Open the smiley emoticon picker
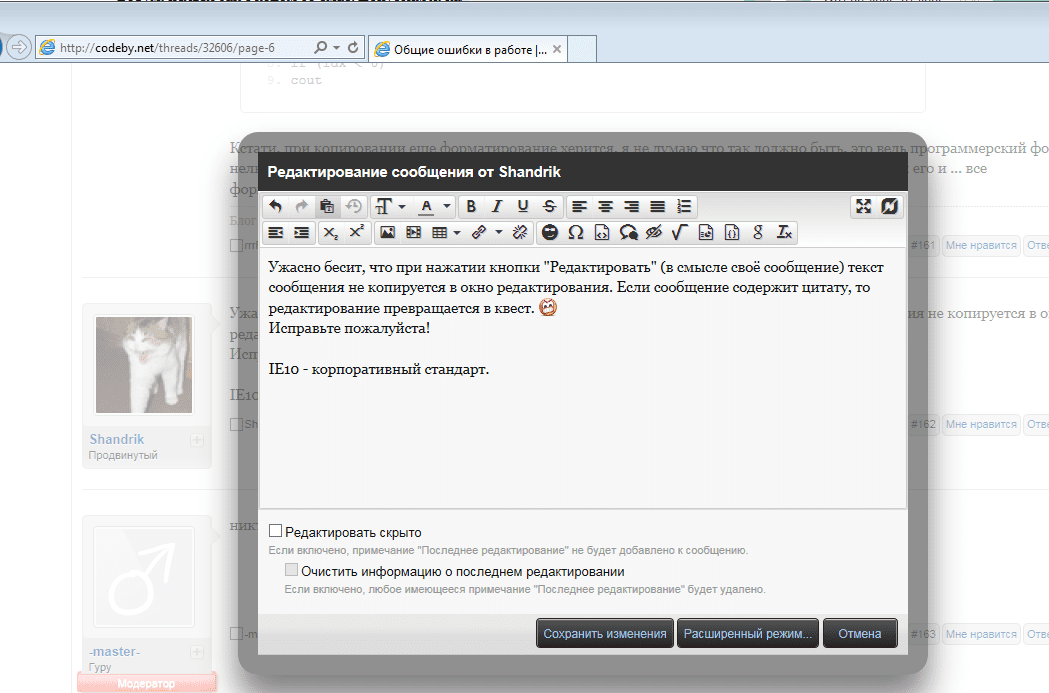1049x693 pixels. (550, 232)
